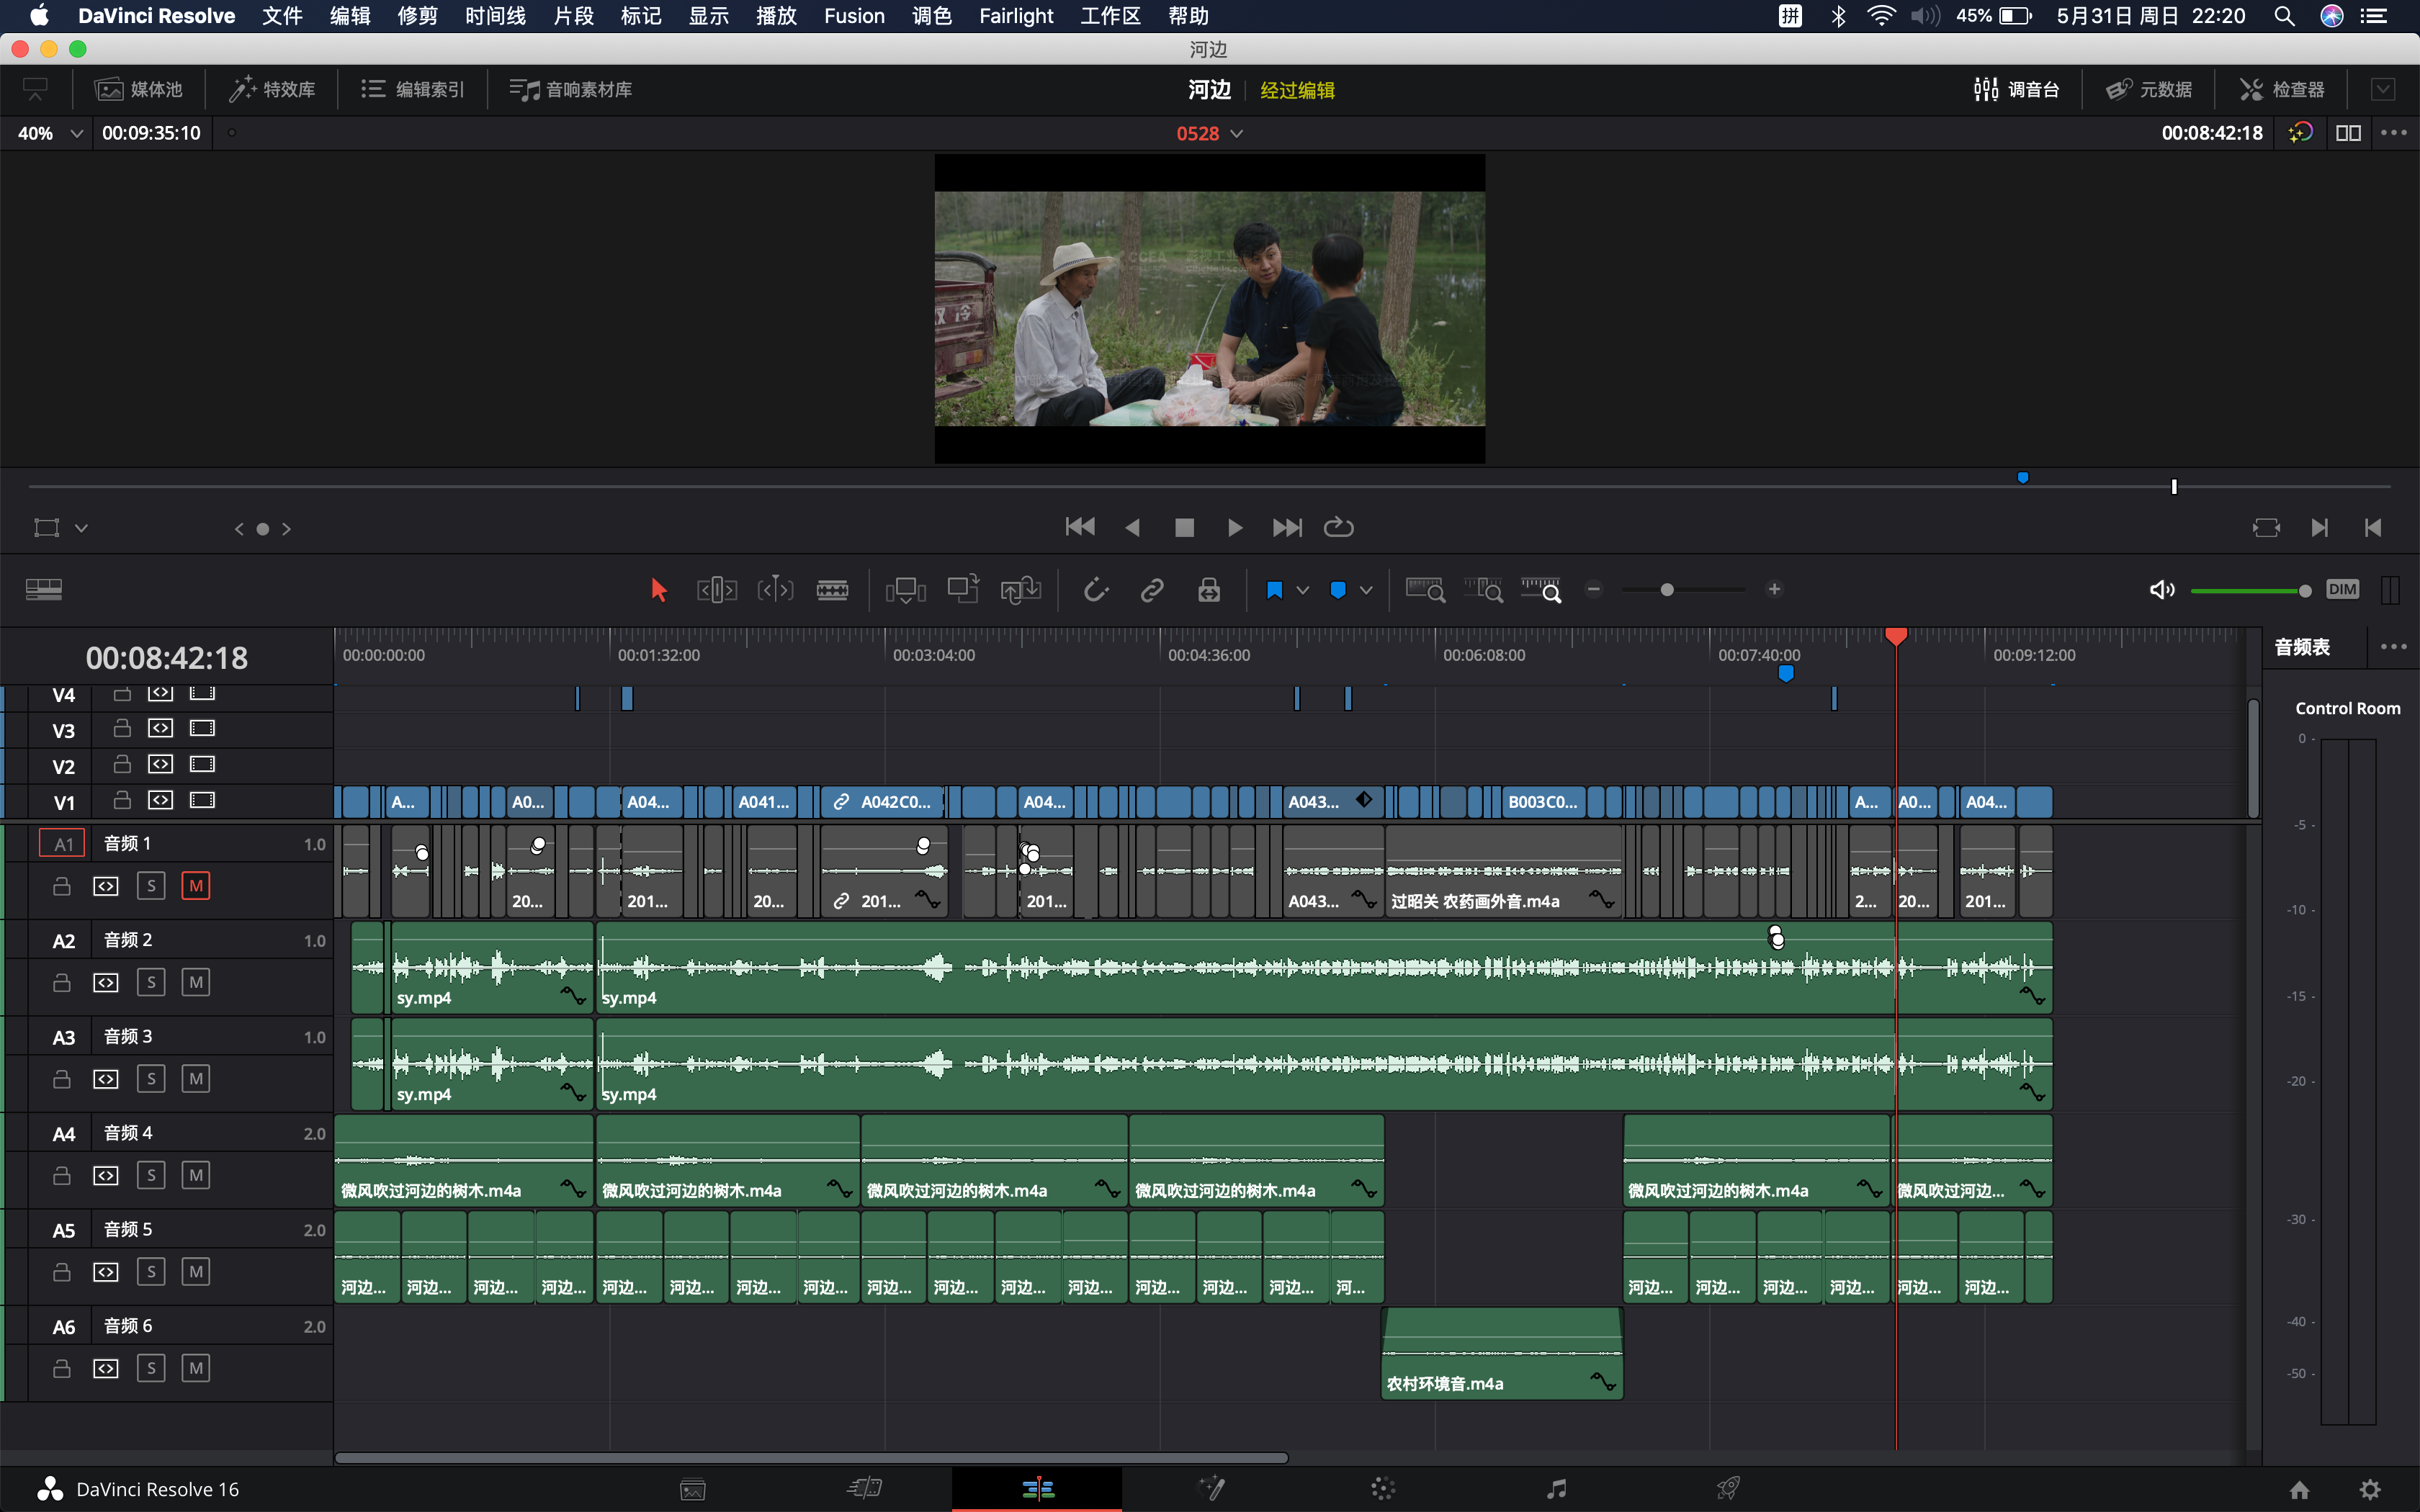
Task: Activate the blade edit mode tool
Action: click(832, 590)
